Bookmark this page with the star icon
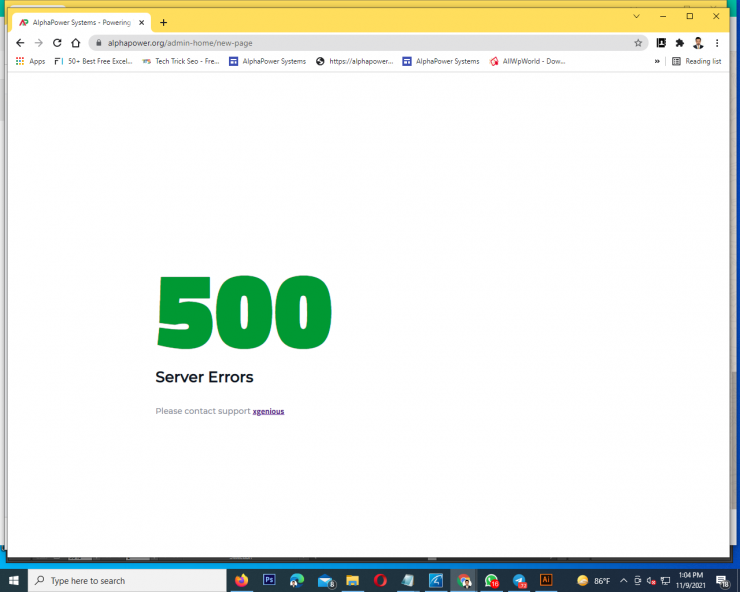The image size is (740, 592). pyautogui.click(x=638, y=43)
